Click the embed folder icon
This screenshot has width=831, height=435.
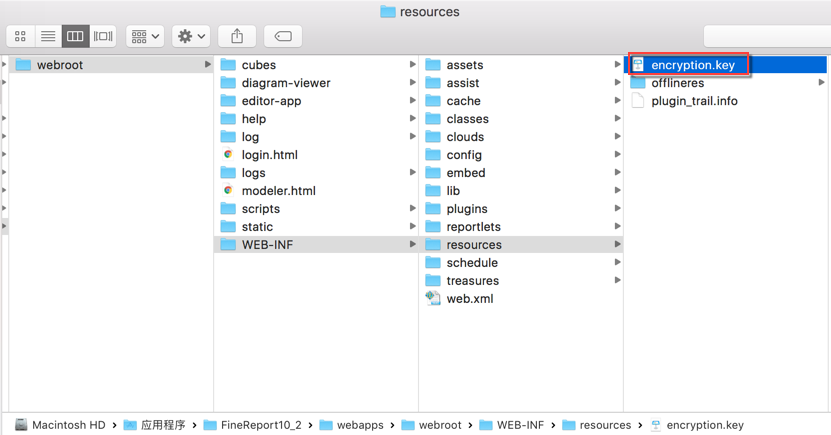click(x=433, y=173)
